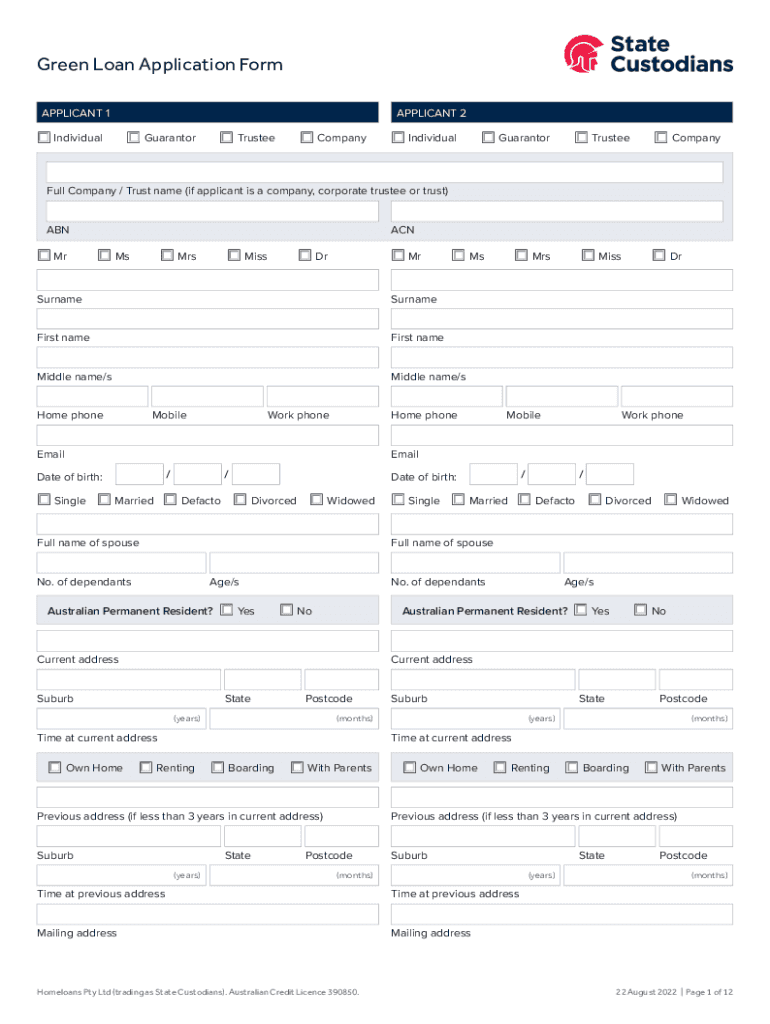Image resolution: width=770 pixels, height=1024 pixels.
Task: Click Applicant 2 Mailing address field
Action: tap(562, 915)
